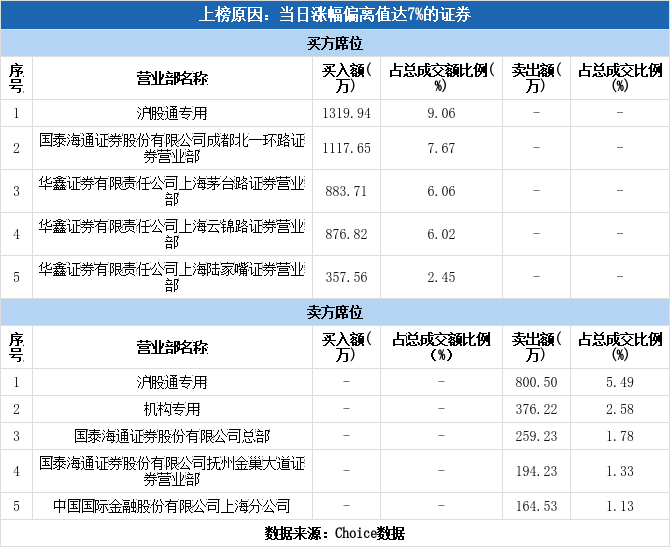670x547 pixels.
Task: Click percentage value 6.02
Action: [441, 234]
